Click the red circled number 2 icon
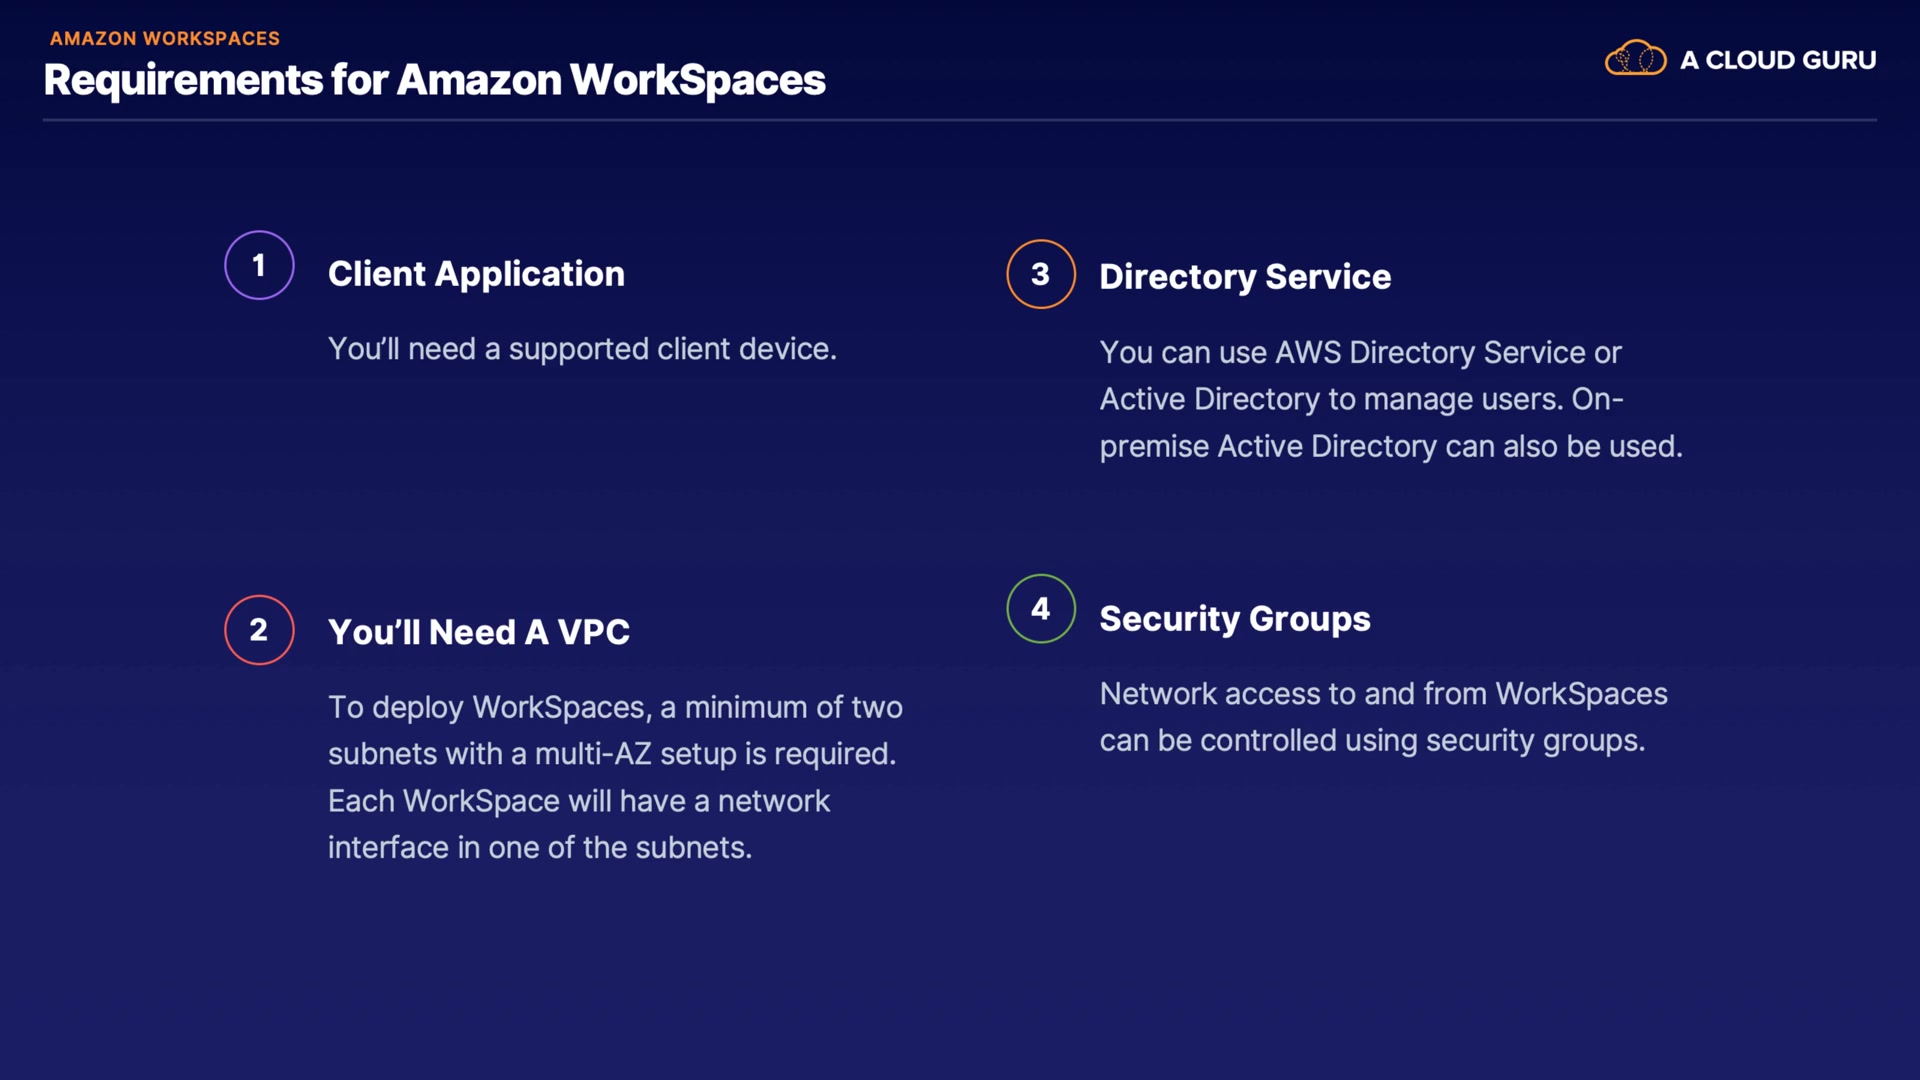Screen dimensions: 1920x1080 (x=259, y=630)
